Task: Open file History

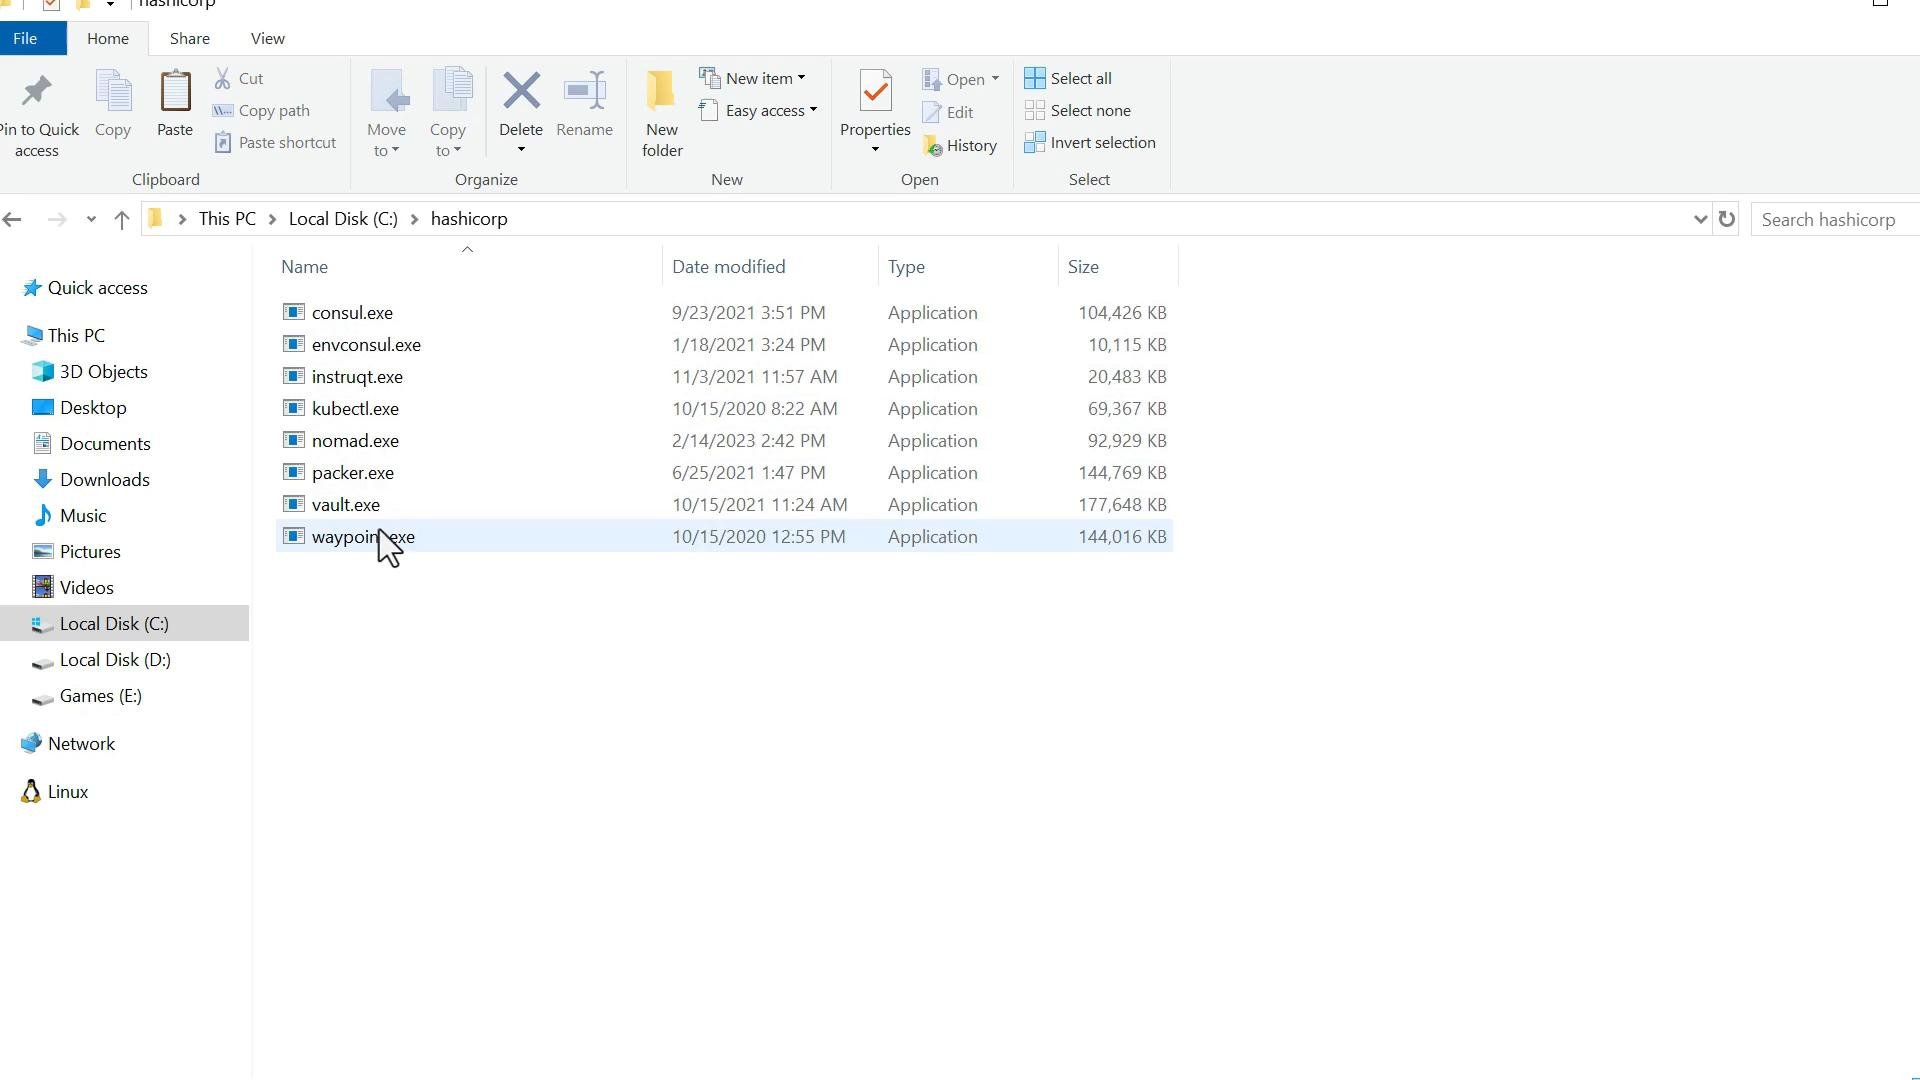Action: 960,146
